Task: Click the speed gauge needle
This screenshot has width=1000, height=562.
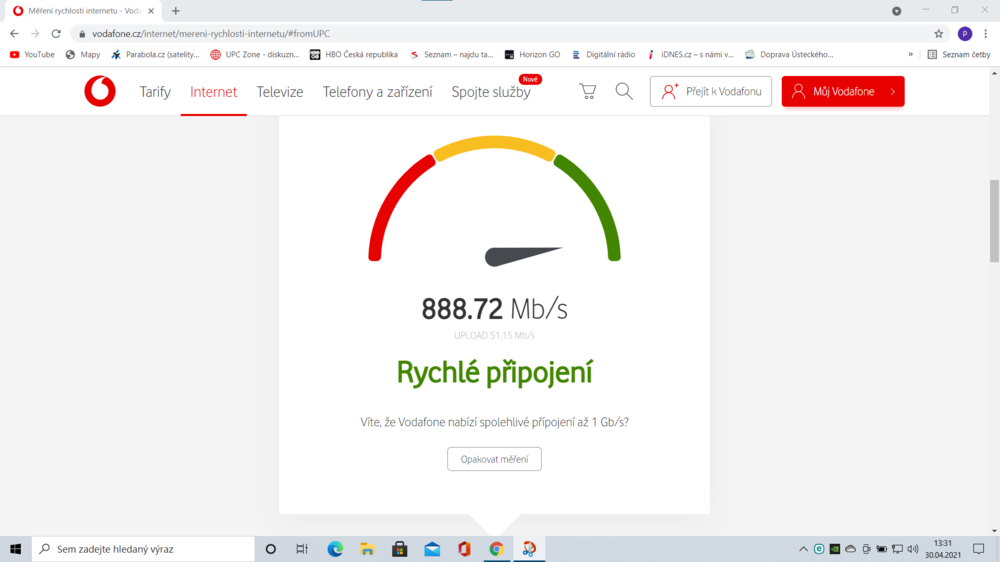Action: point(523,256)
